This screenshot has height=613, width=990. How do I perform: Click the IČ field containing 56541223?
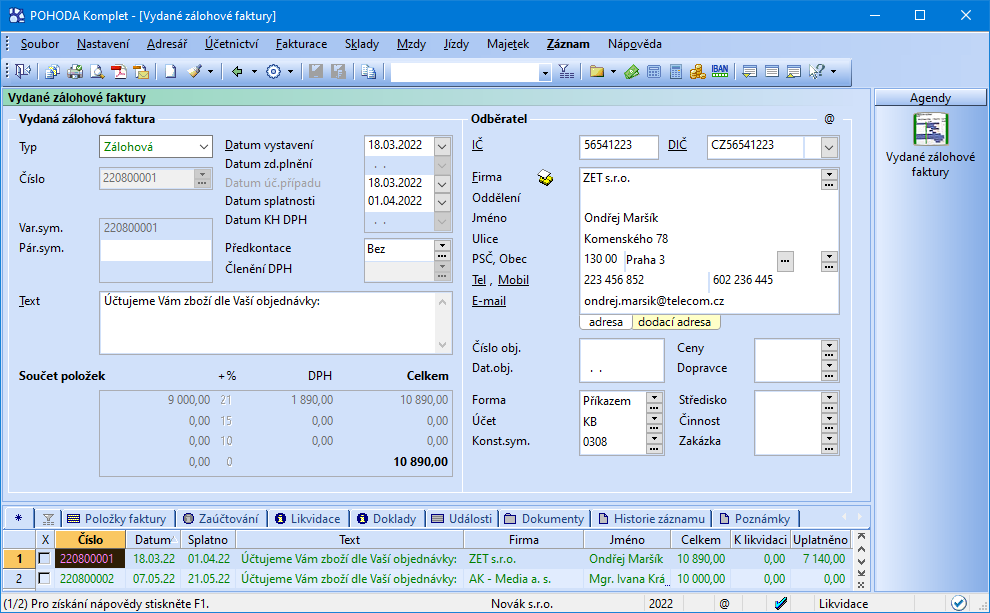619,146
